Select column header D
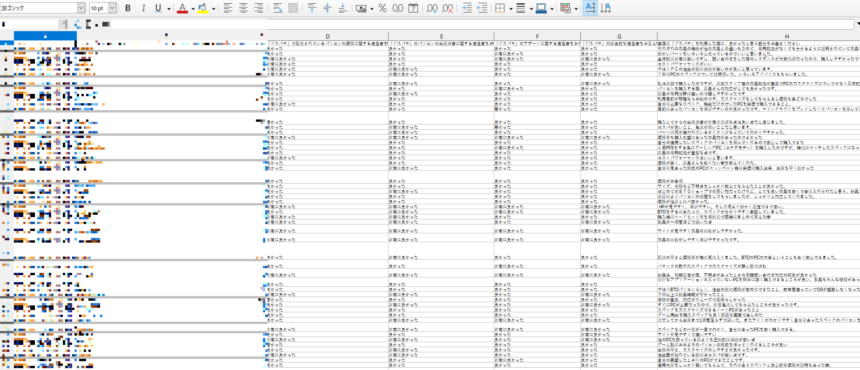This screenshot has width=860, height=370. click(x=327, y=36)
